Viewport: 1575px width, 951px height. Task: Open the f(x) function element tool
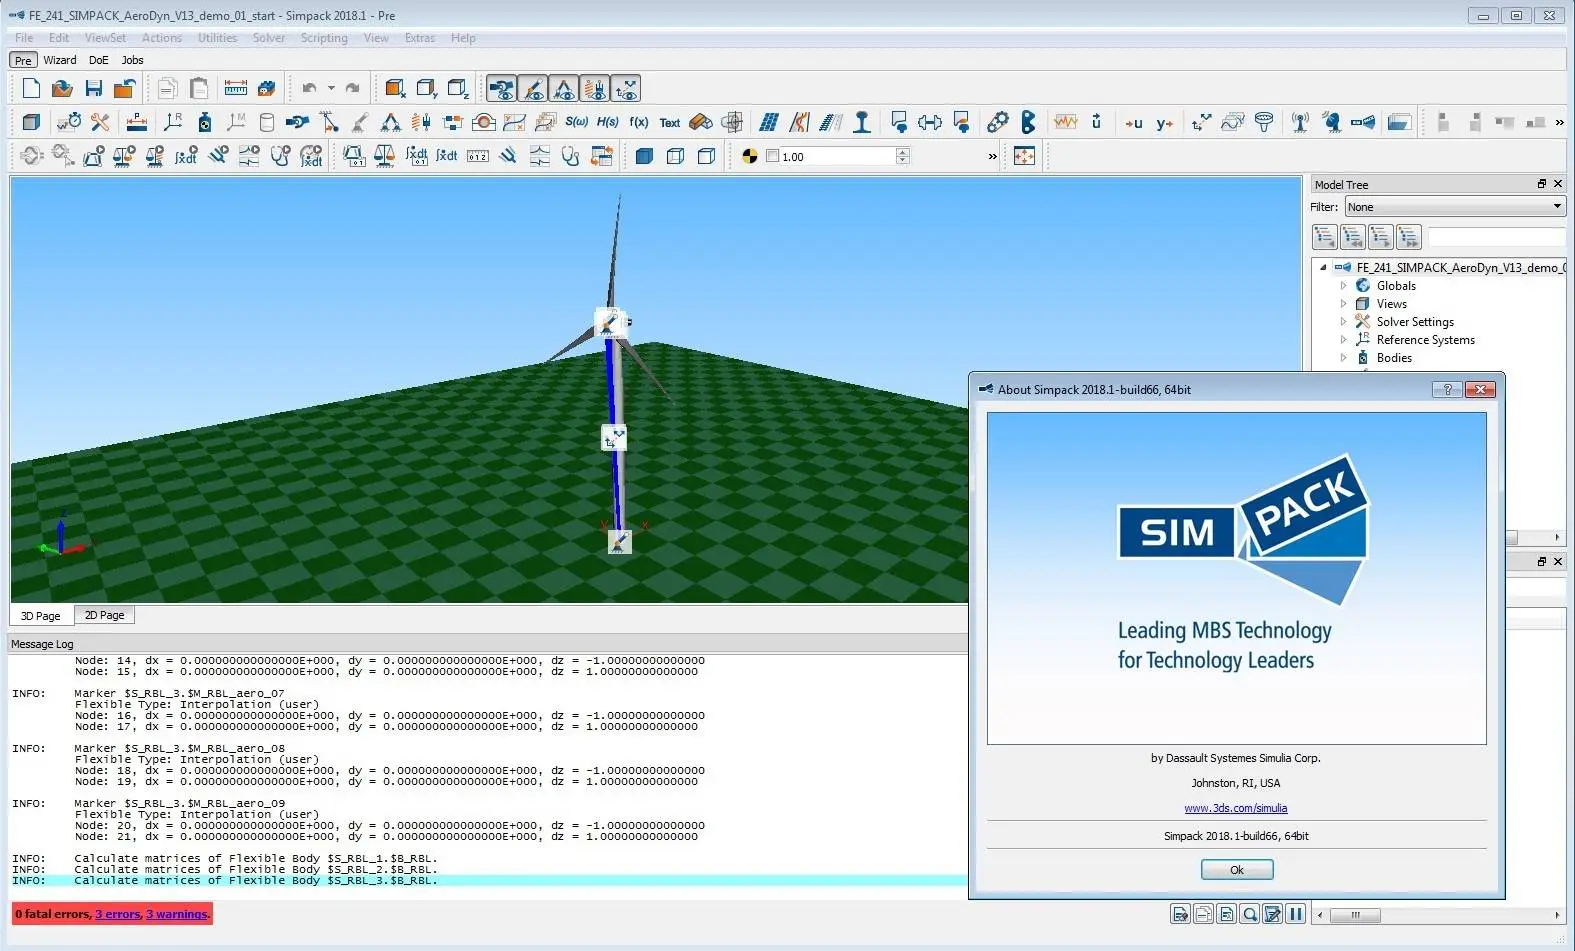(639, 122)
